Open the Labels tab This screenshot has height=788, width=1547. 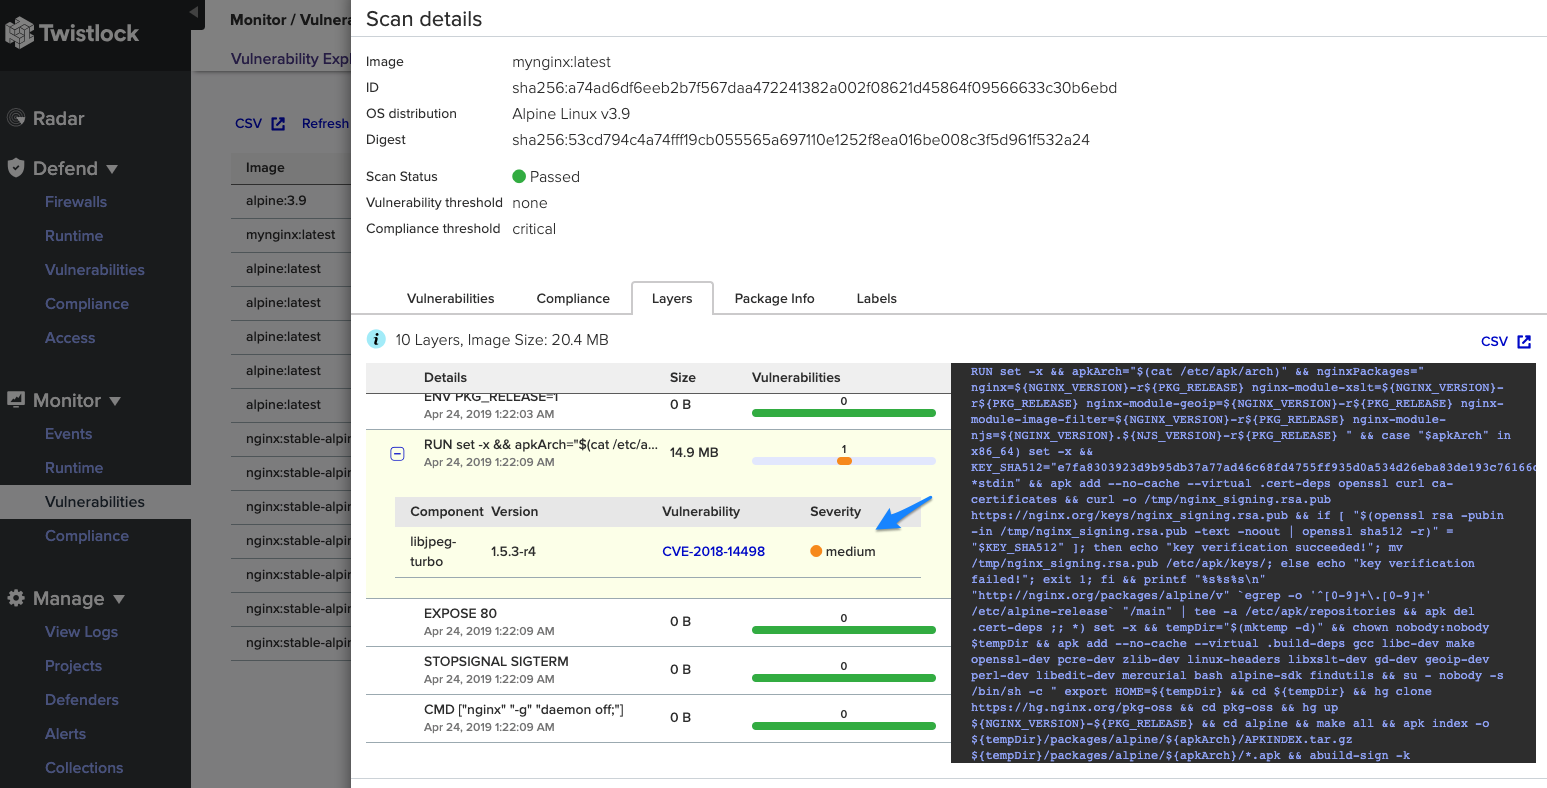[x=876, y=298]
